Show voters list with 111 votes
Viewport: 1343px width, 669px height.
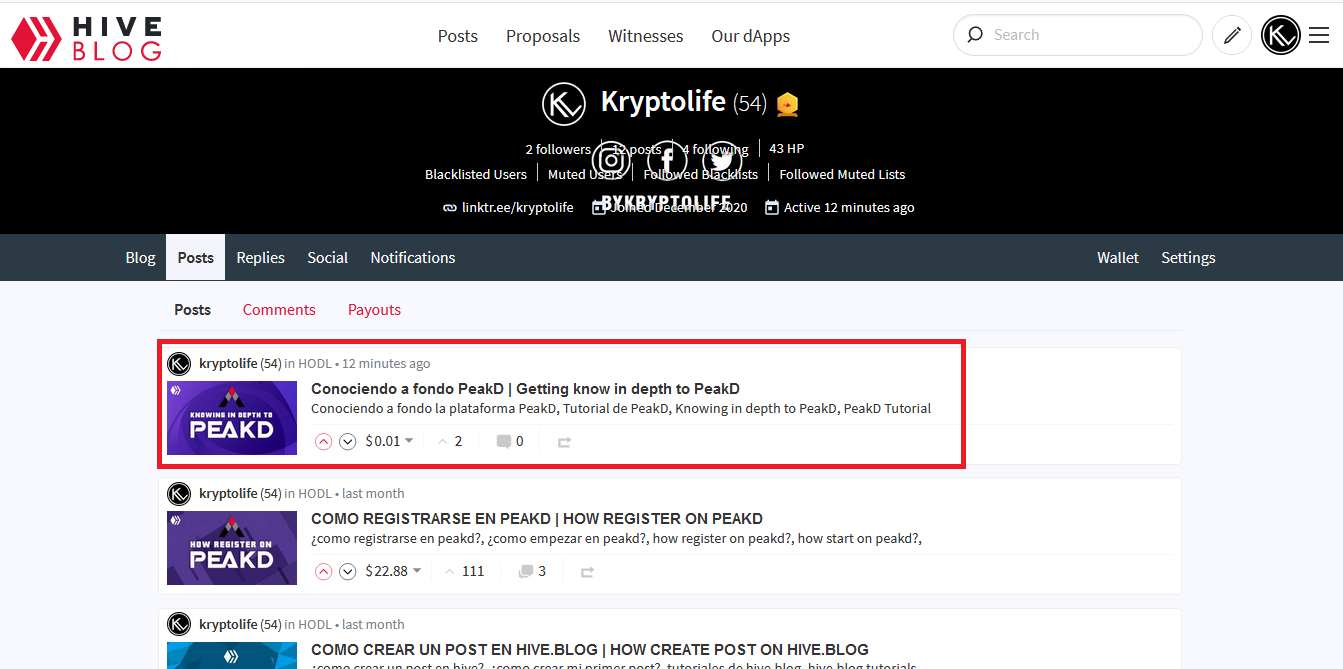pos(464,571)
